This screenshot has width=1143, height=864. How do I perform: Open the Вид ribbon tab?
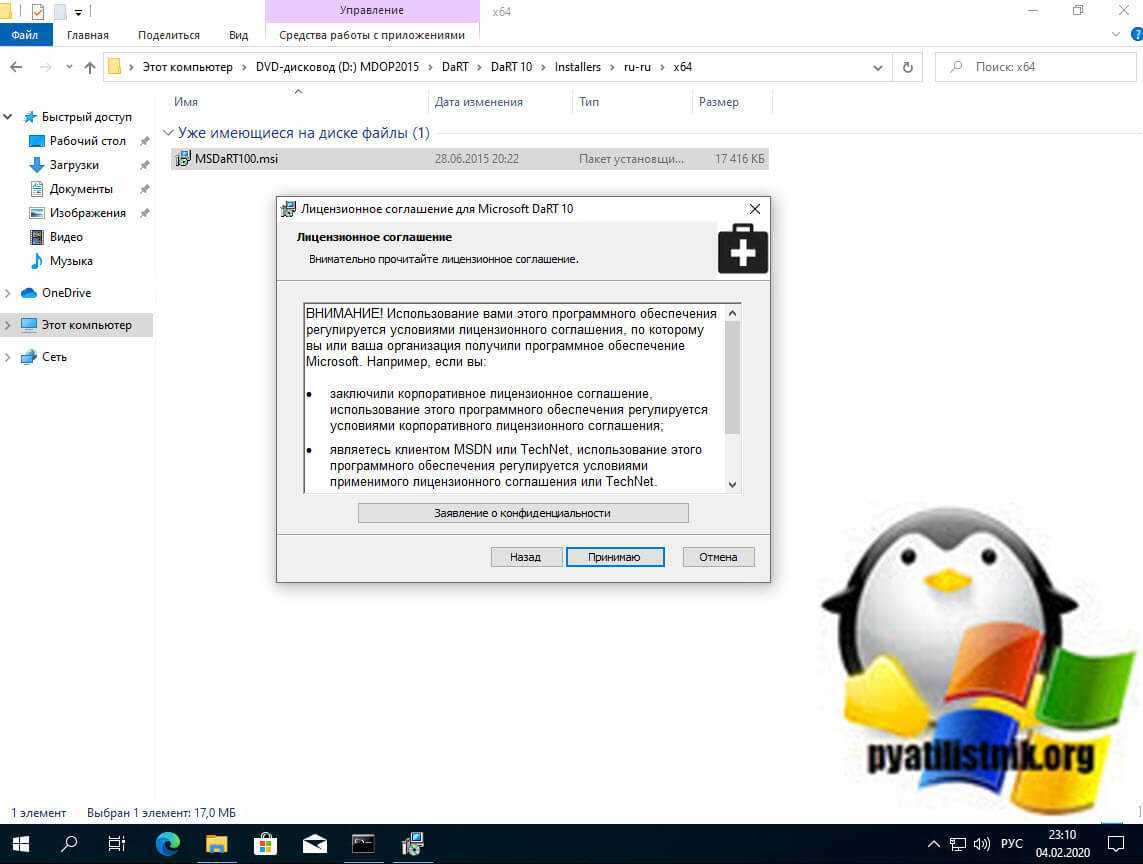[x=238, y=35]
